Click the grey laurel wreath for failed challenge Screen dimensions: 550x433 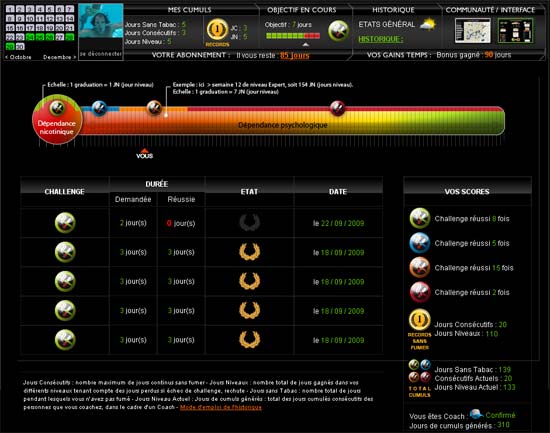tap(249, 222)
